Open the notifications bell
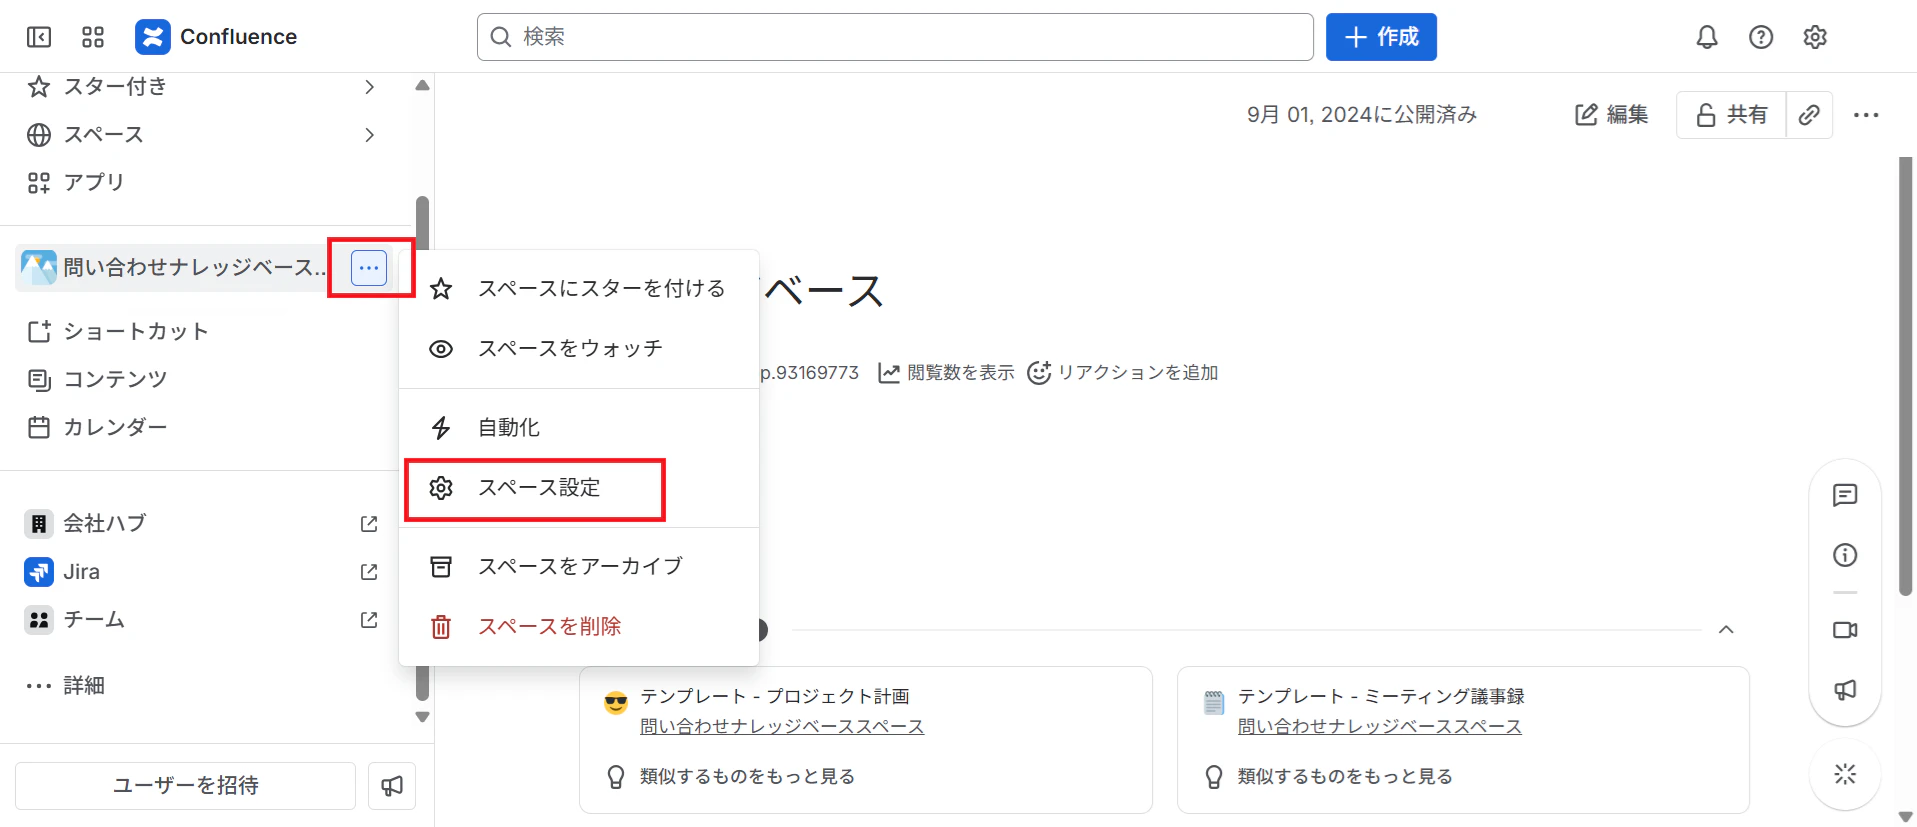 click(1707, 37)
